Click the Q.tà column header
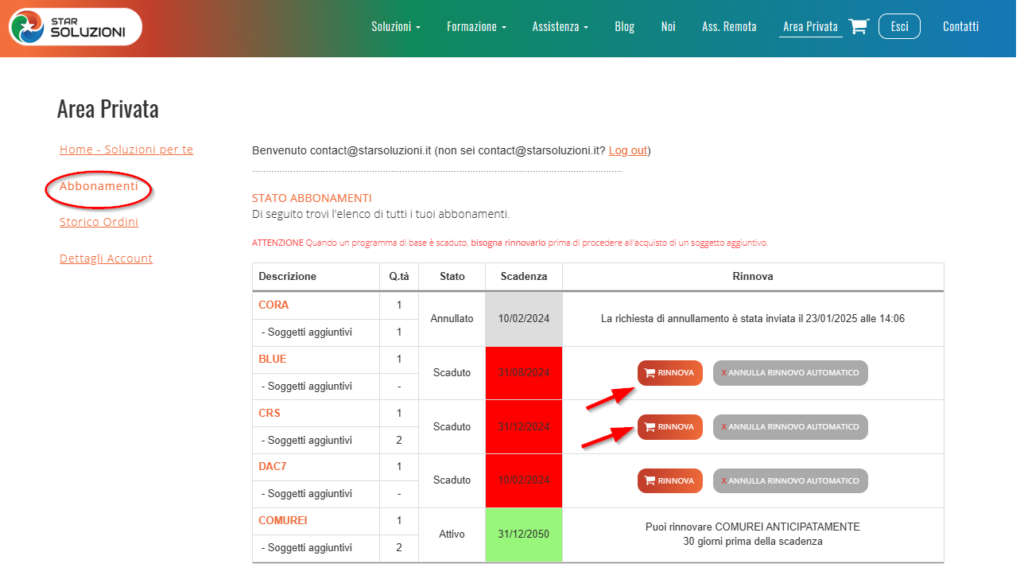Screen dimensions: 1024x587 (399, 276)
